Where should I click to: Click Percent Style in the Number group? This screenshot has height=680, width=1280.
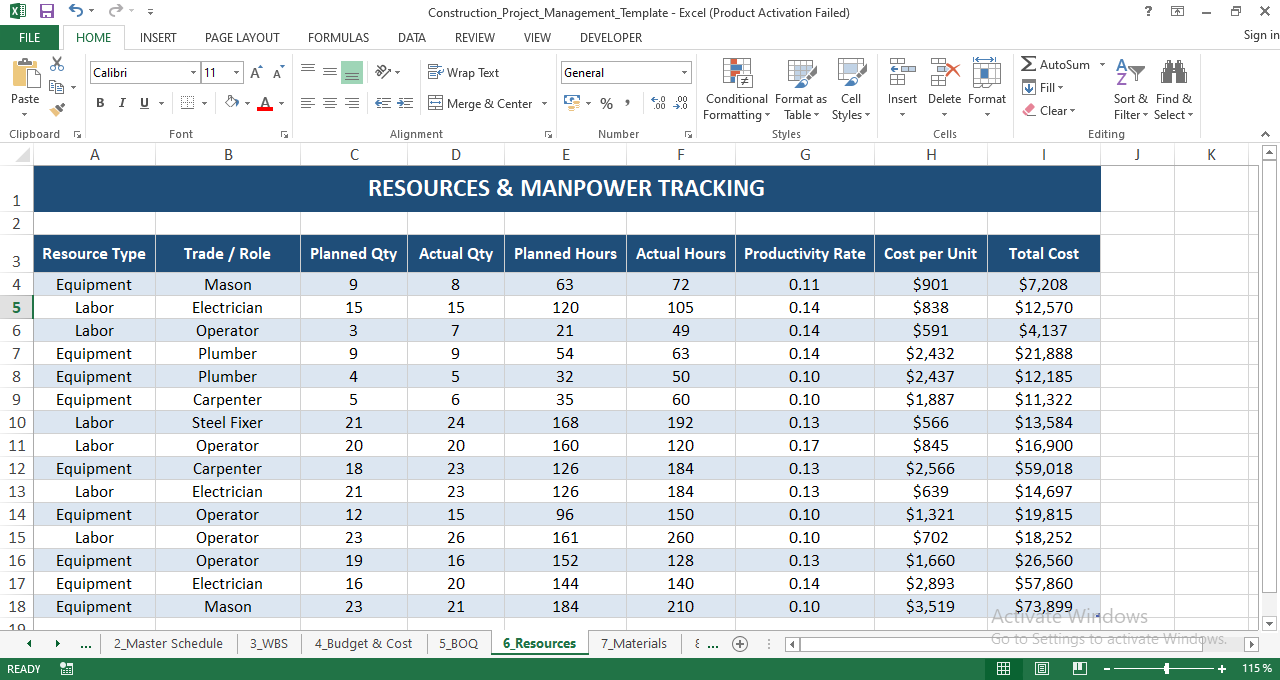(x=606, y=103)
